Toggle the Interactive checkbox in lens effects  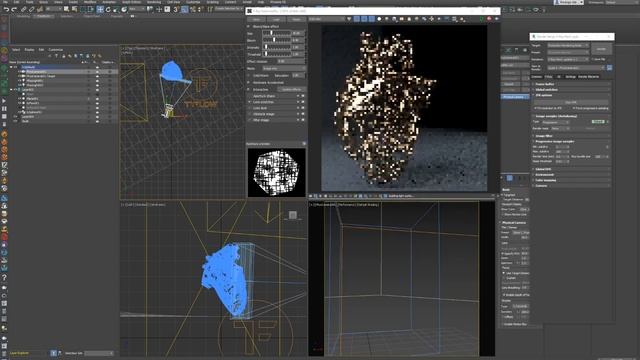coord(248,89)
